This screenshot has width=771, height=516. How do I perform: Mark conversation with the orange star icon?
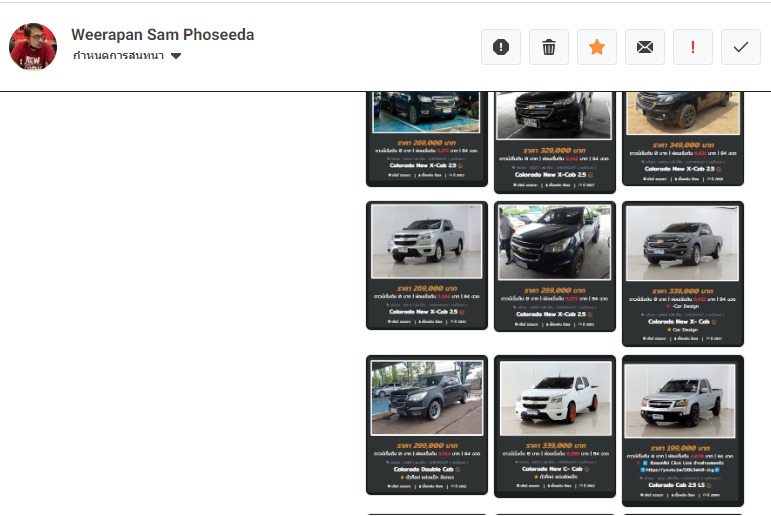point(596,47)
